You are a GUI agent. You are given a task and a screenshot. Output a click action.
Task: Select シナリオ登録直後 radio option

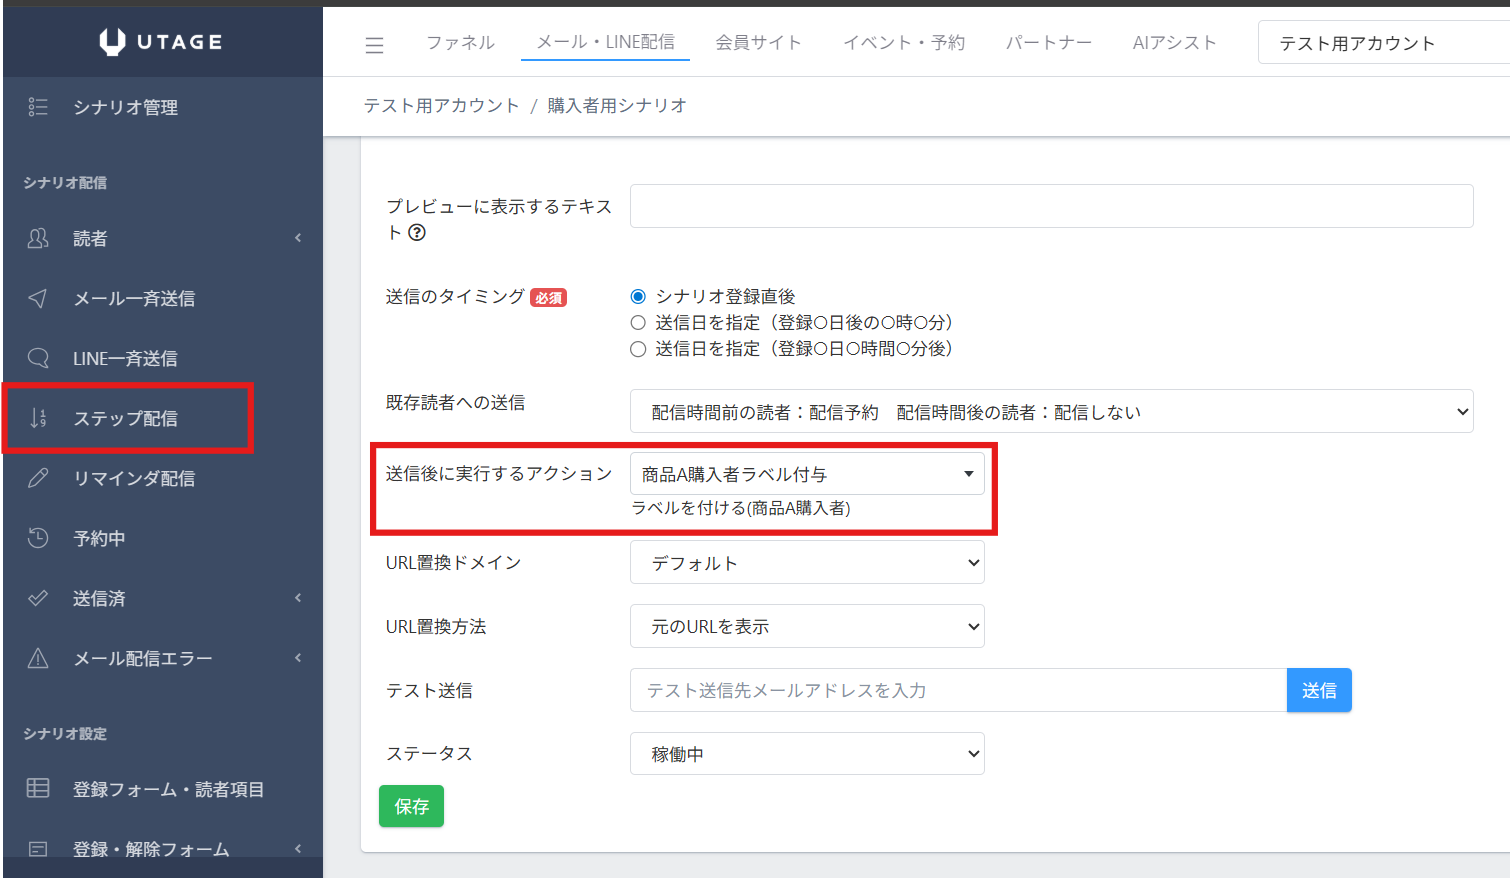[x=638, y=297]
